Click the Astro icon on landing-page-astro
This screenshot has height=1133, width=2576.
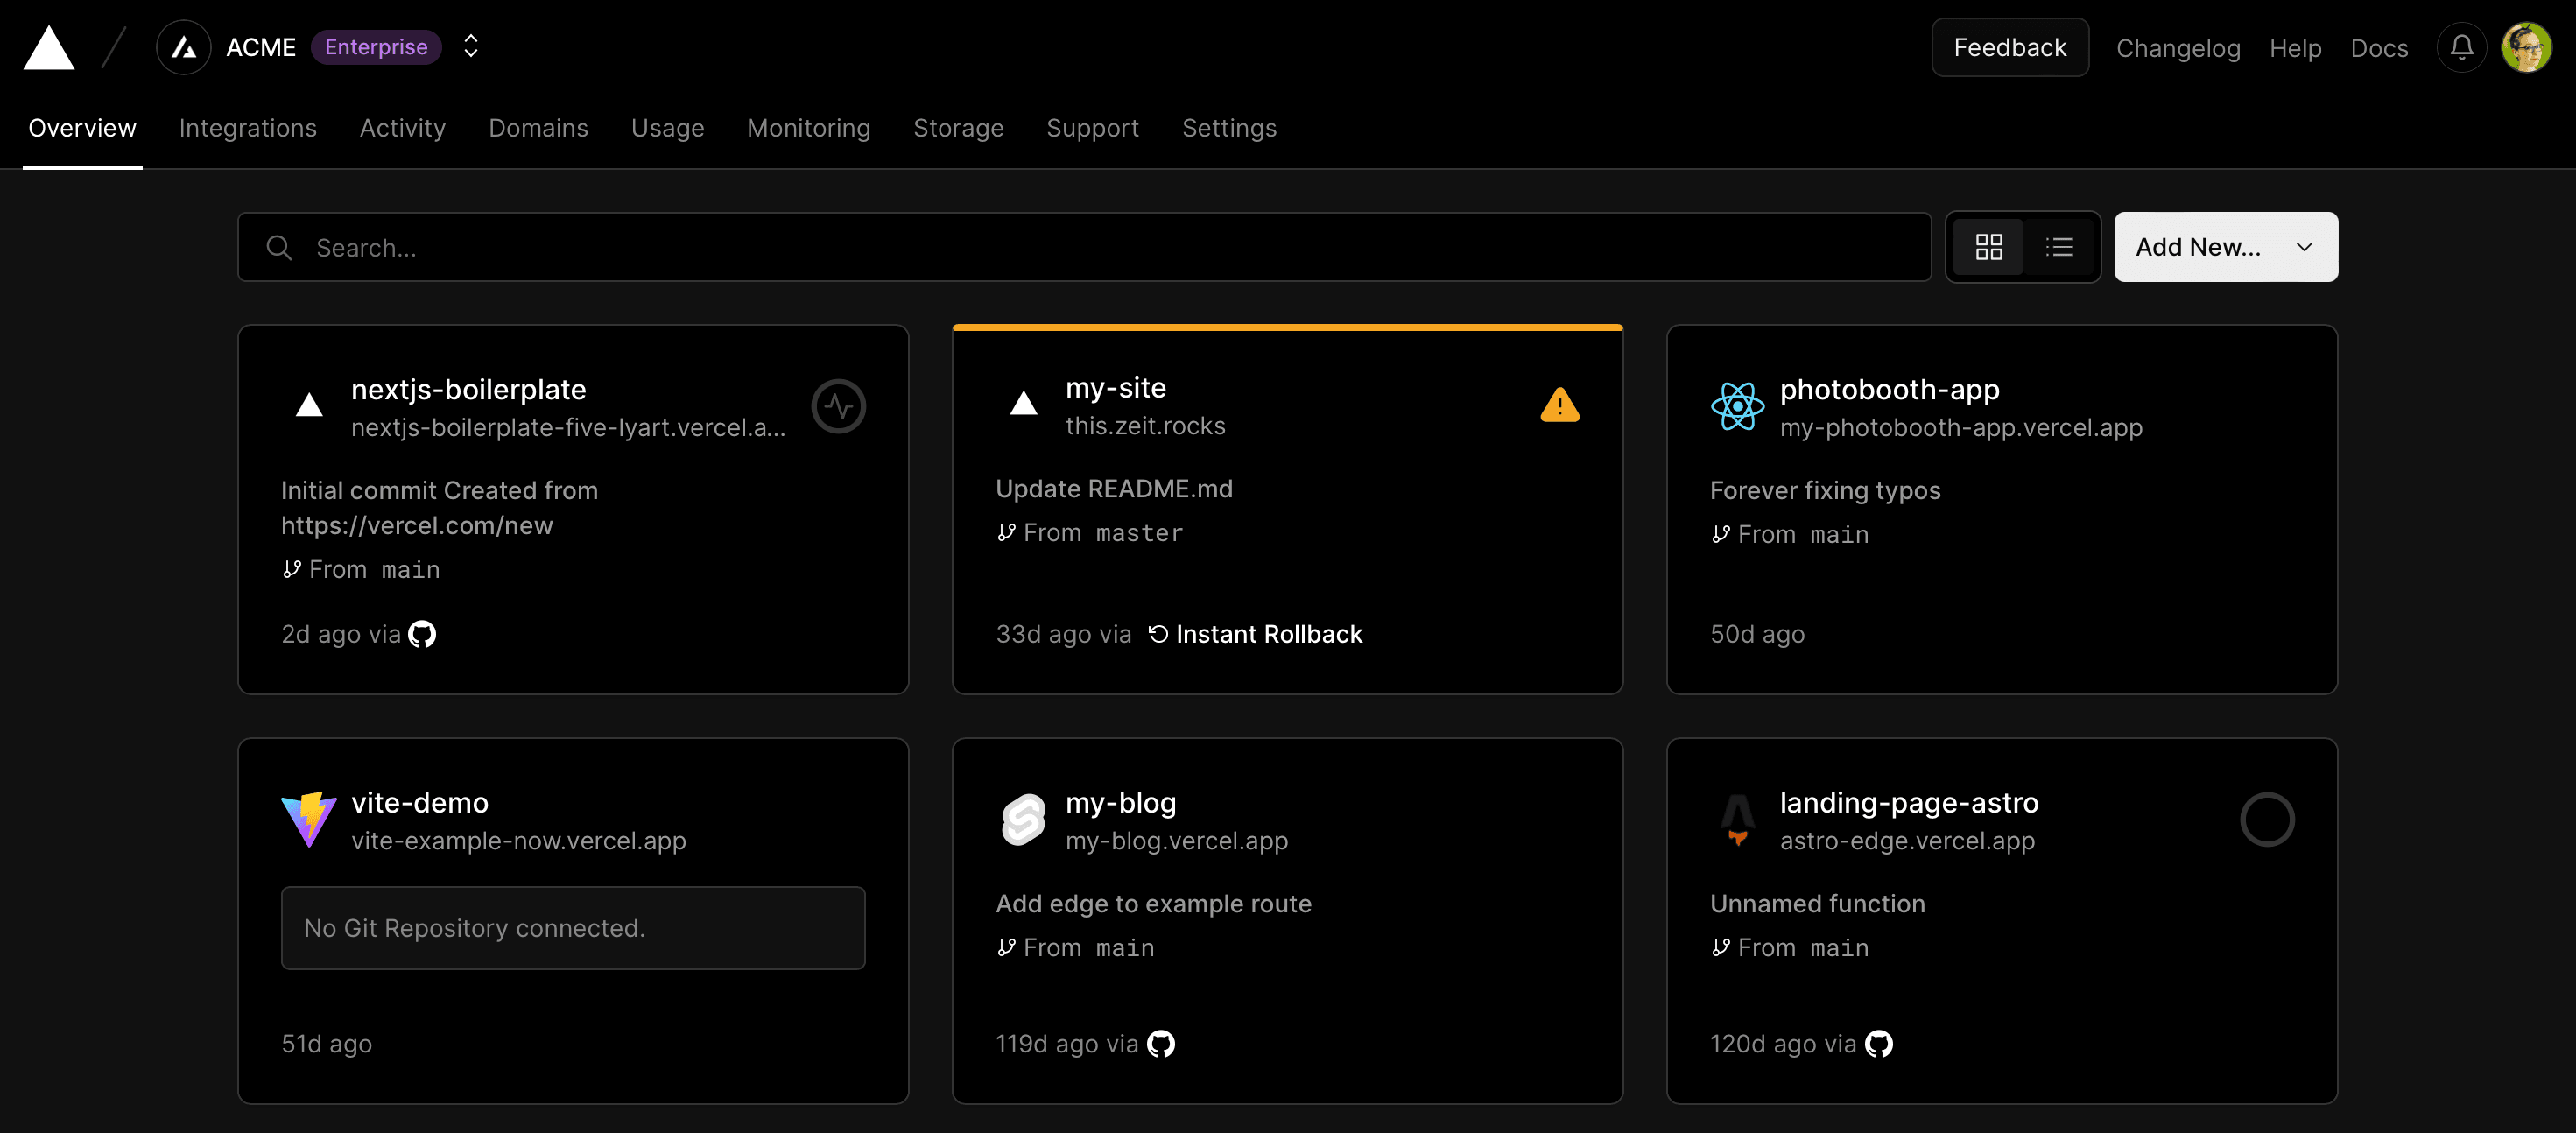pyautogui.click(x=1737, y=819)
